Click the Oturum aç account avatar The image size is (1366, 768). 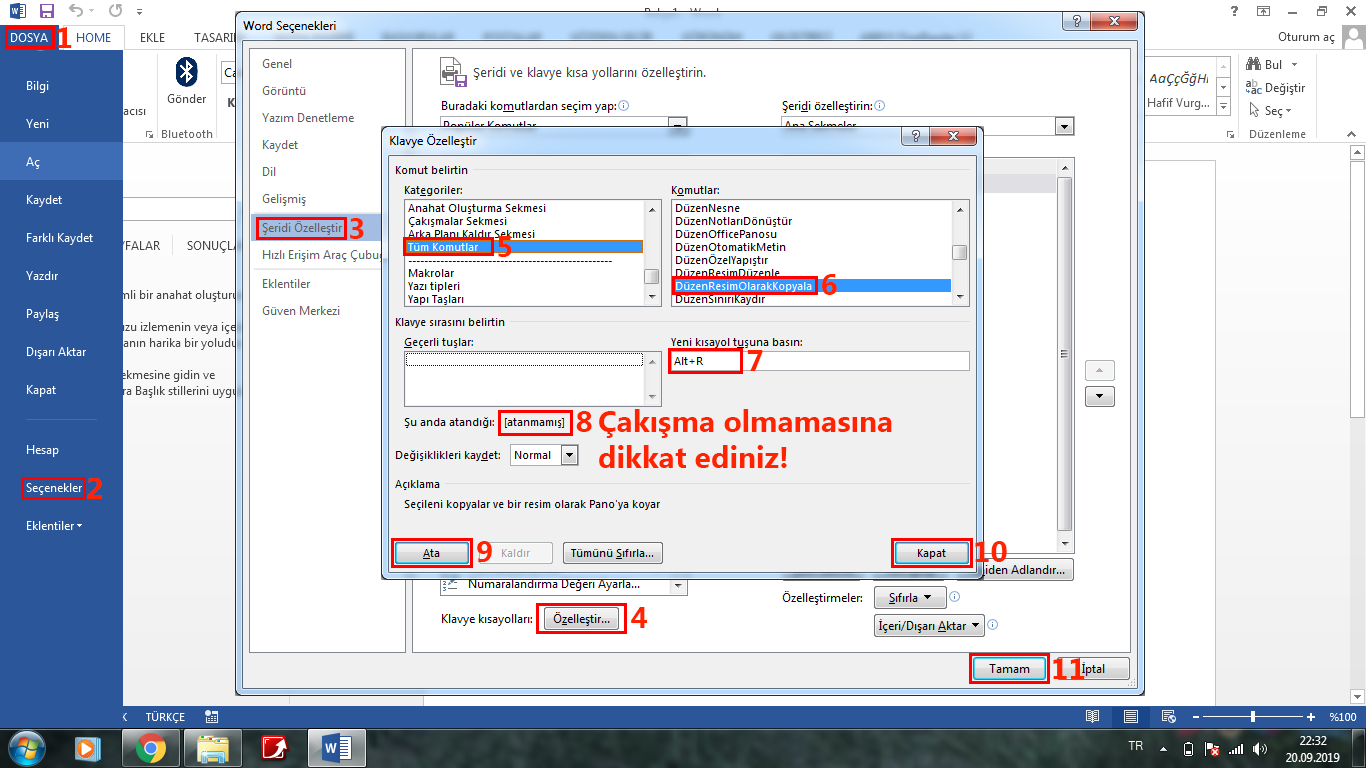click(1353, 38)
